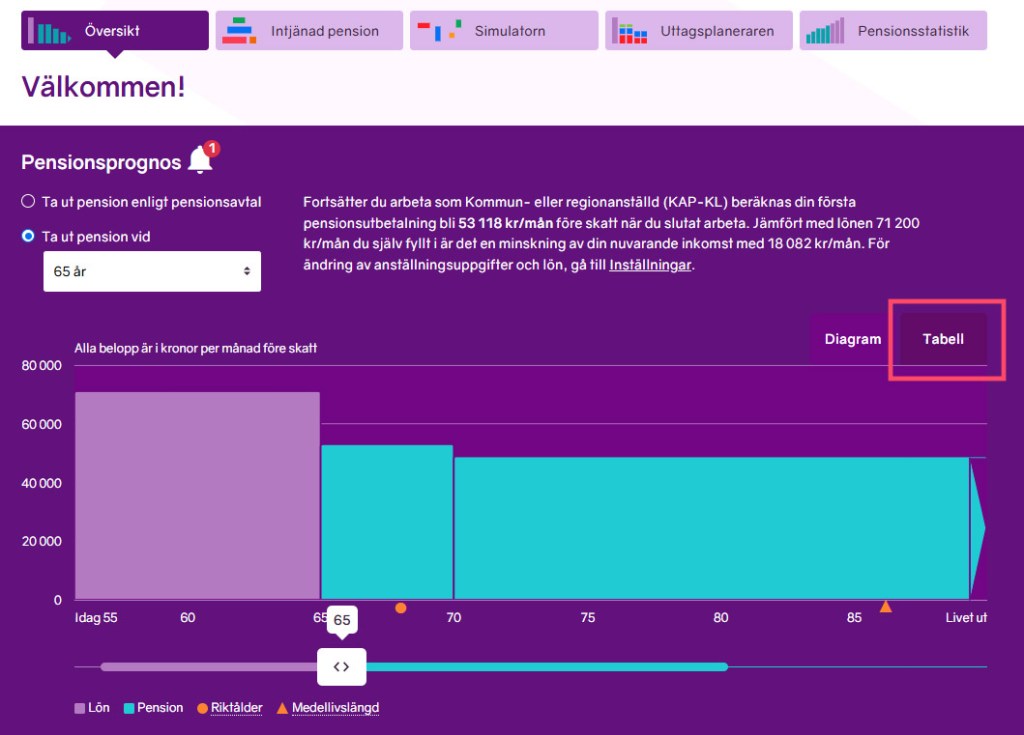1024x735 pixels.
Task: Click the pension age slider handle
Action: point(341,667)
